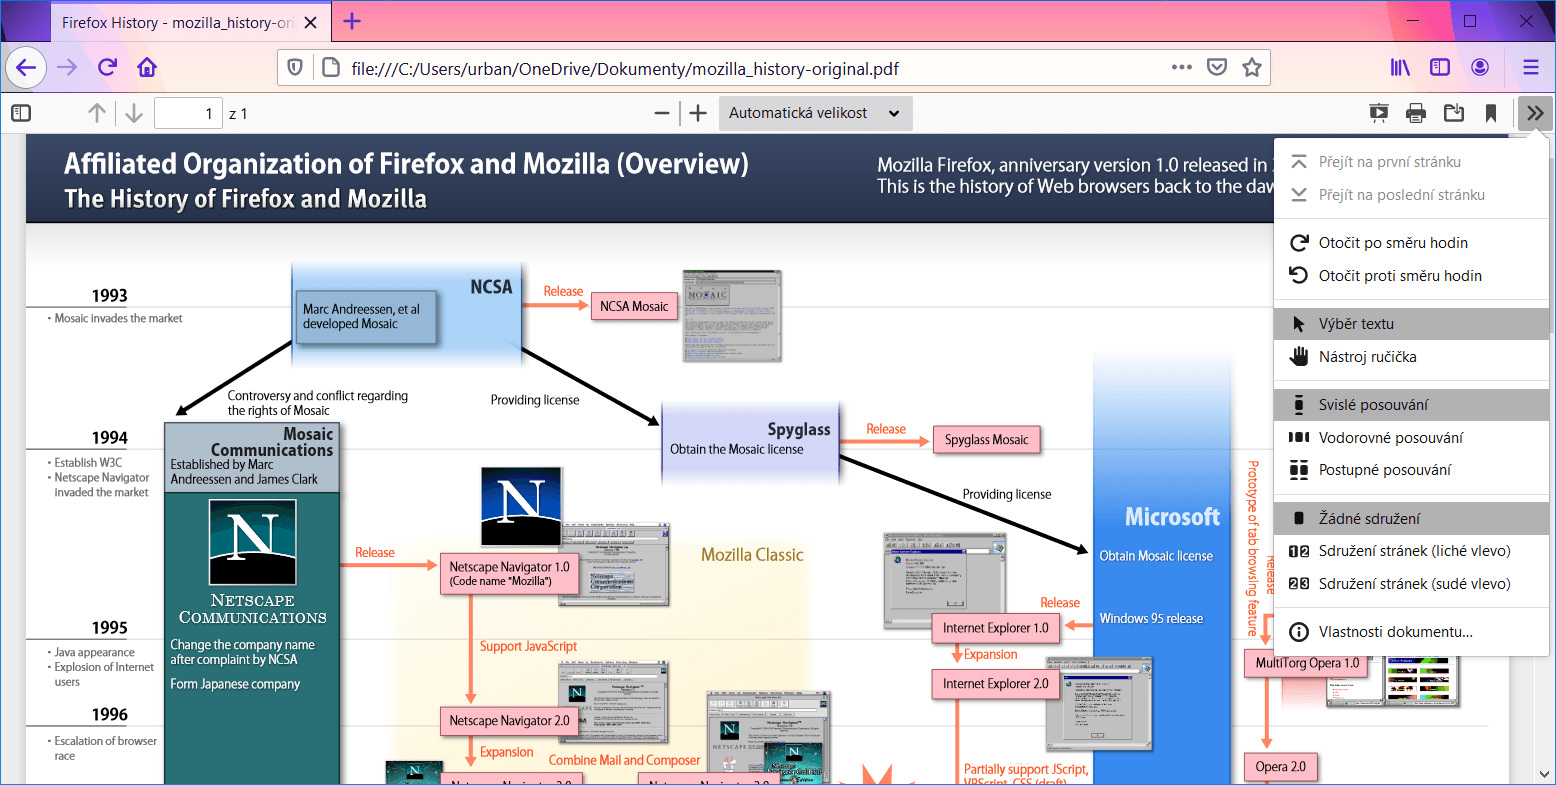The height and width of the screenshot is (785, 1556).
Task: Select the Výběr textu tool
Action: click(x=1412, y=324)
